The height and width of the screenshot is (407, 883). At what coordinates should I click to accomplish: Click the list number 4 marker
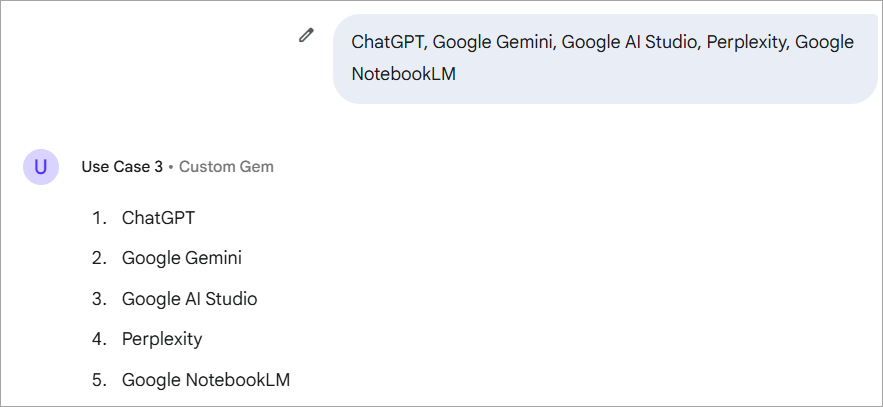click(98, 339)
